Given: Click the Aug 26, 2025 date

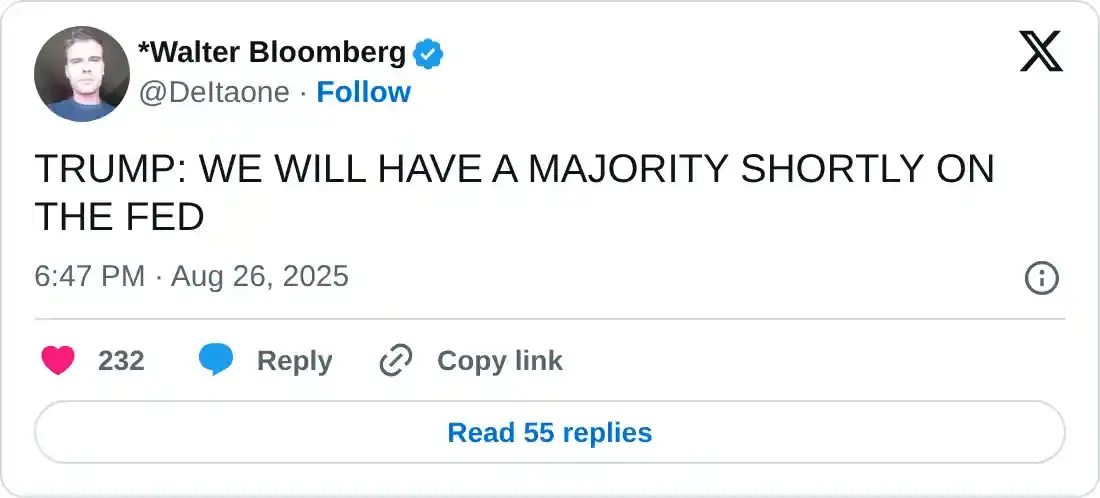Looking at the screenshot, I should (x=260, y=276).
